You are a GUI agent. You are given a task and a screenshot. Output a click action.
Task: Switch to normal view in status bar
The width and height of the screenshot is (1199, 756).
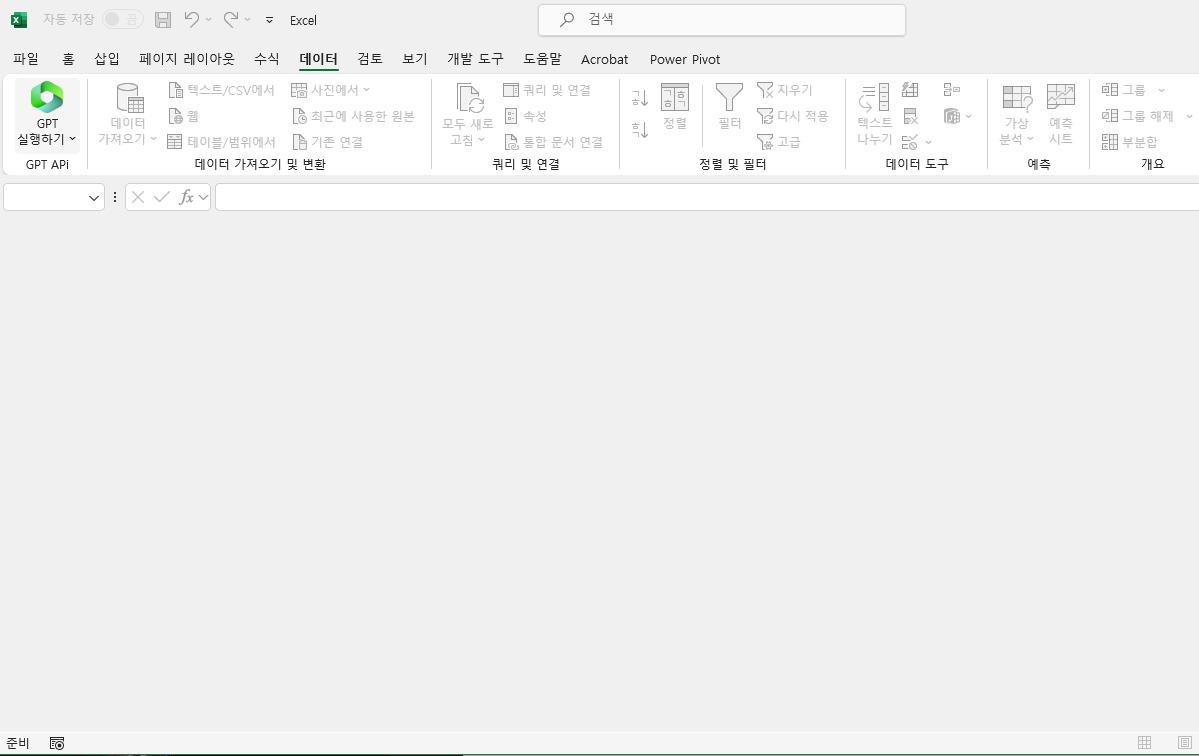[x=1144, y=743]
